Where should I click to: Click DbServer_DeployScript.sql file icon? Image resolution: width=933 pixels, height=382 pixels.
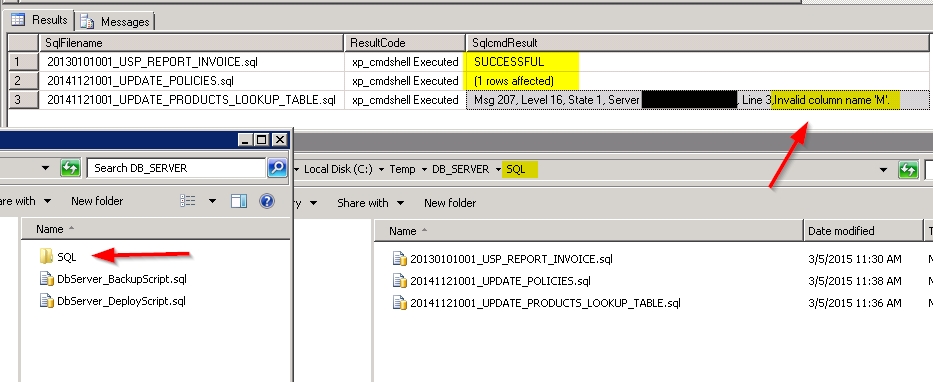[46, 300]
